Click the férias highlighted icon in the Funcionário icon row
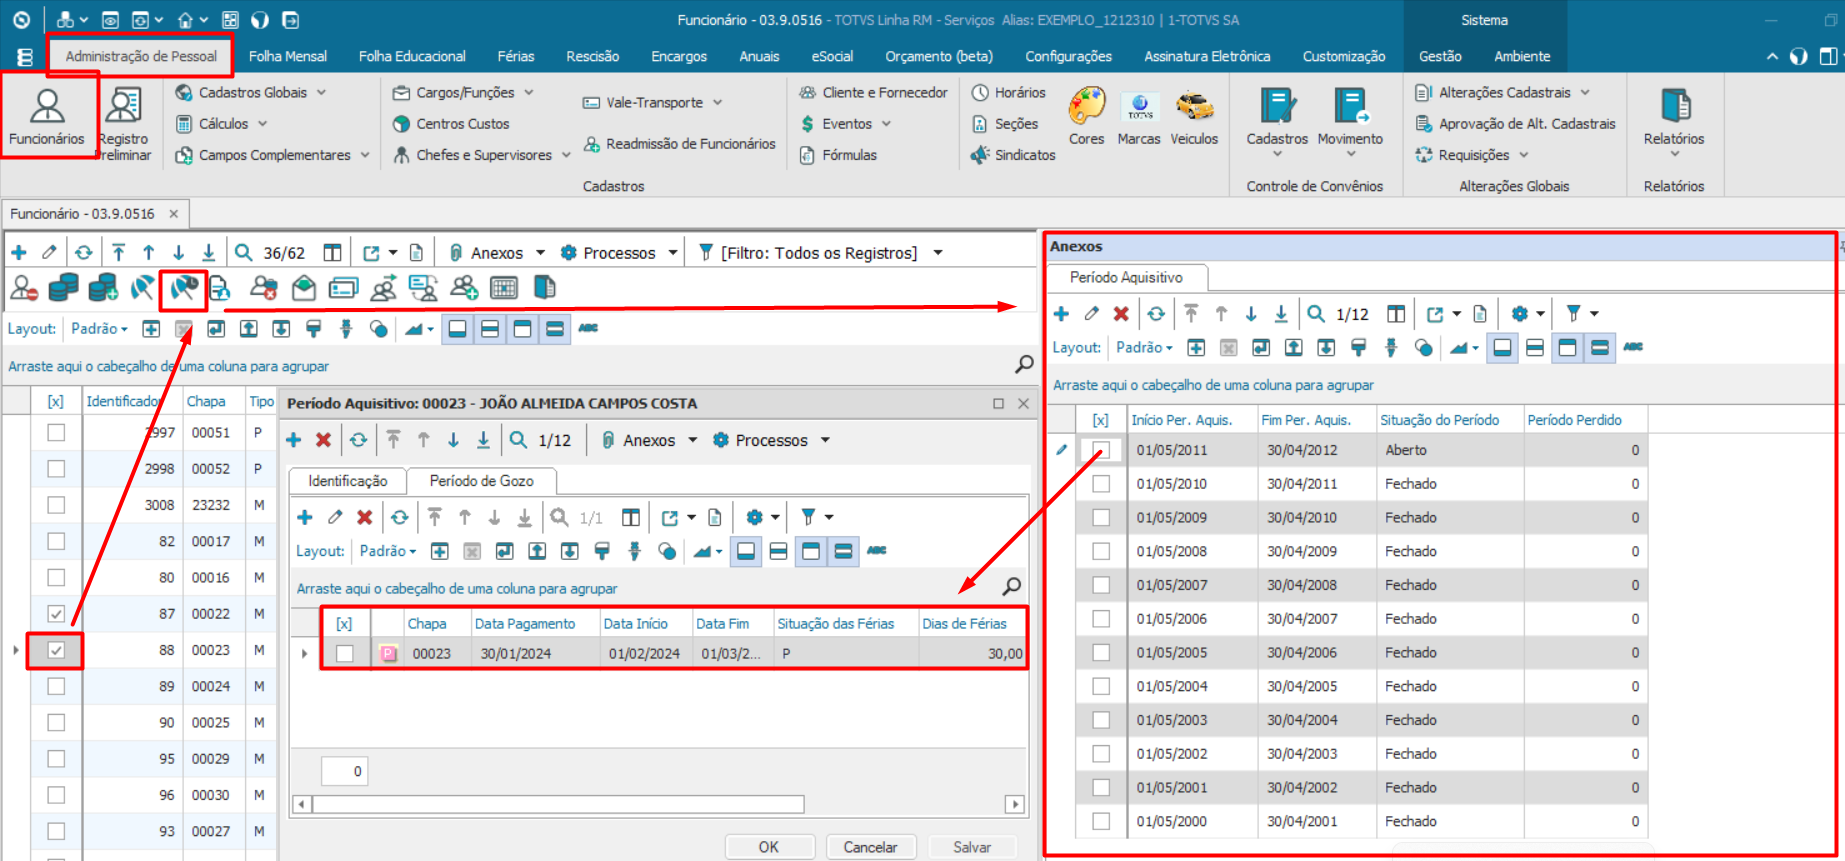Screen dimensions: 1845x861 pyautogui.click(x=183, y=289)
